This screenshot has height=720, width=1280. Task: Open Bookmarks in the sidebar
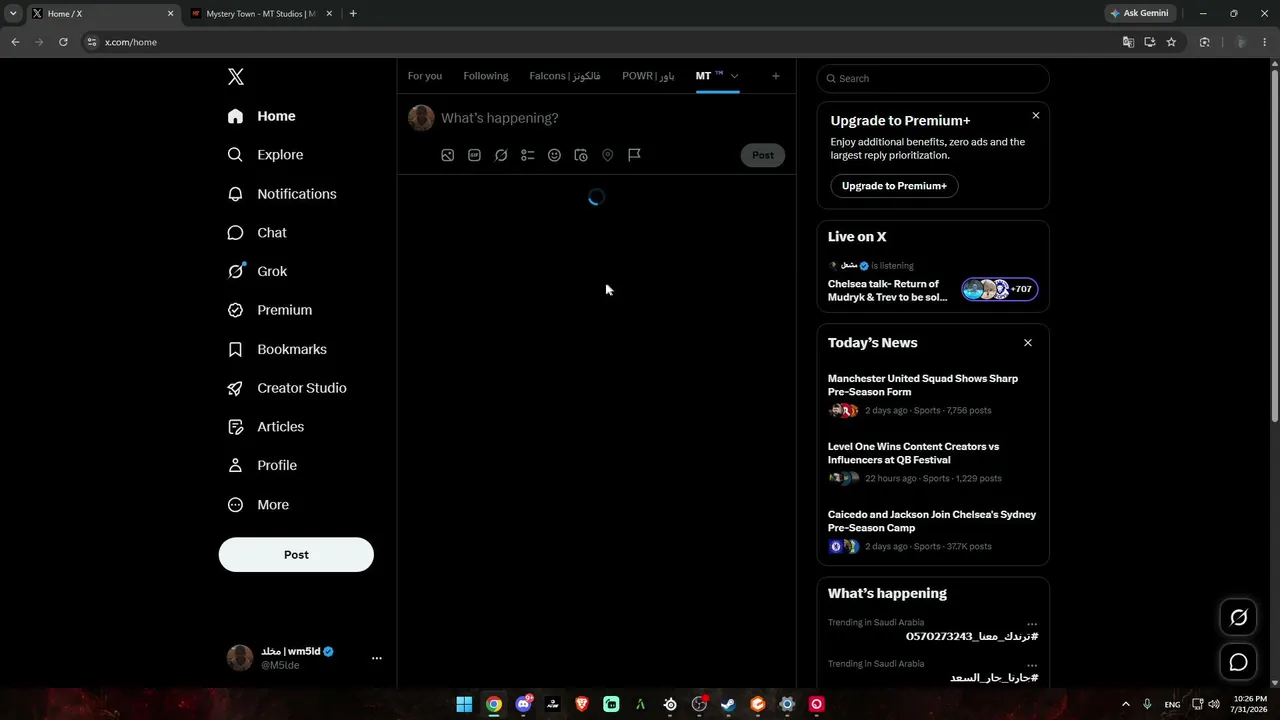pyautogui.click(x=277, y=349)
